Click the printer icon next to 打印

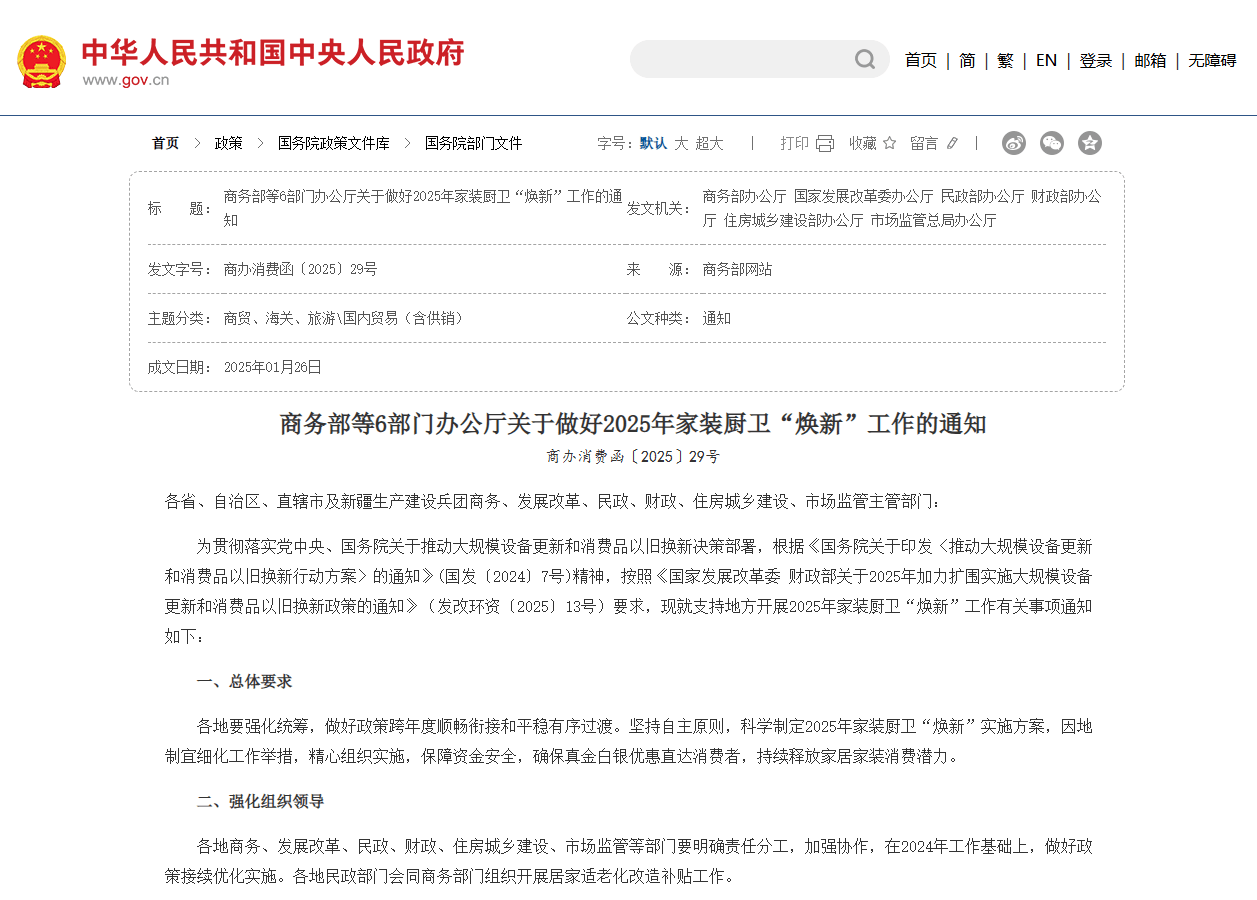click(825, 143)
